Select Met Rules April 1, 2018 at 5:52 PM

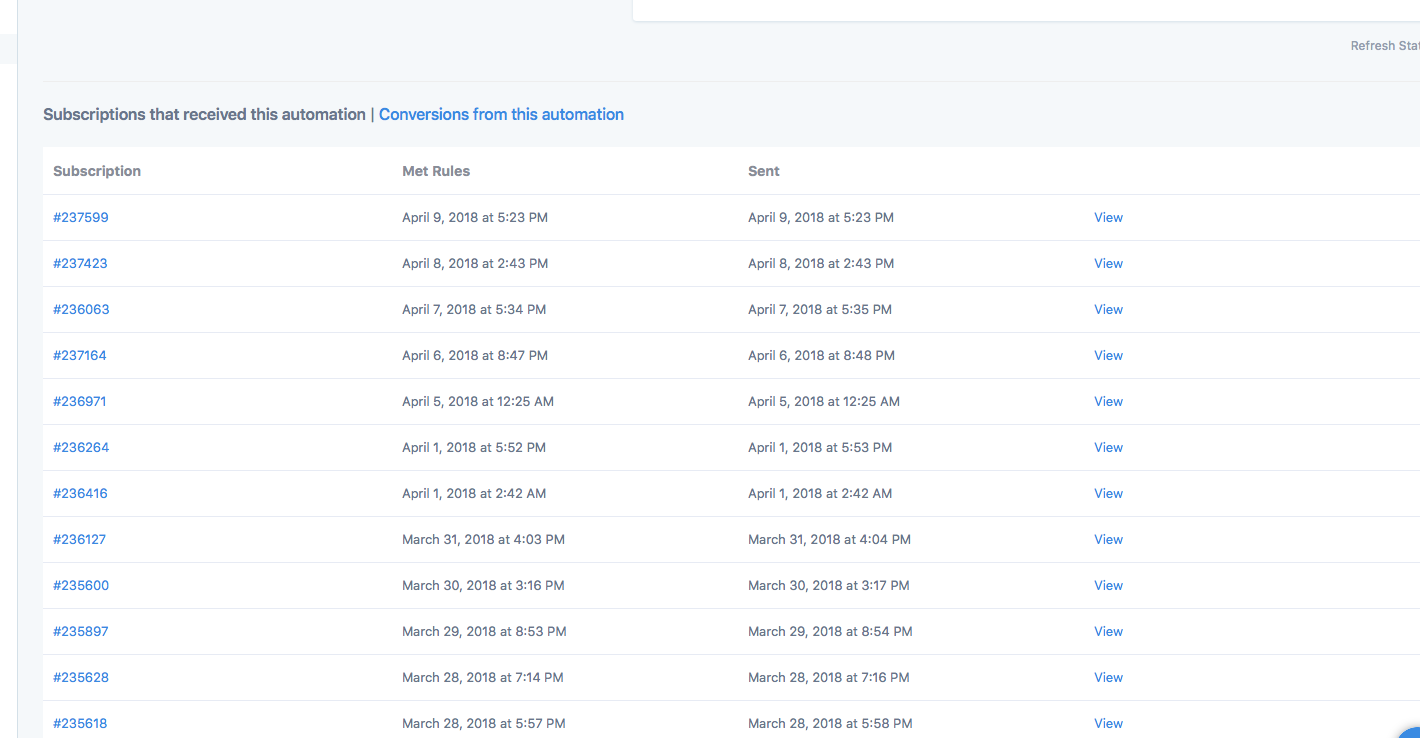point(474,447)
